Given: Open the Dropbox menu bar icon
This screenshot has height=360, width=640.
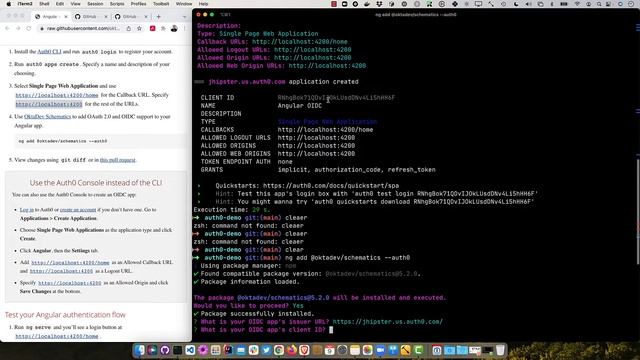Looking at the screenshot, I should click(380, 4).
